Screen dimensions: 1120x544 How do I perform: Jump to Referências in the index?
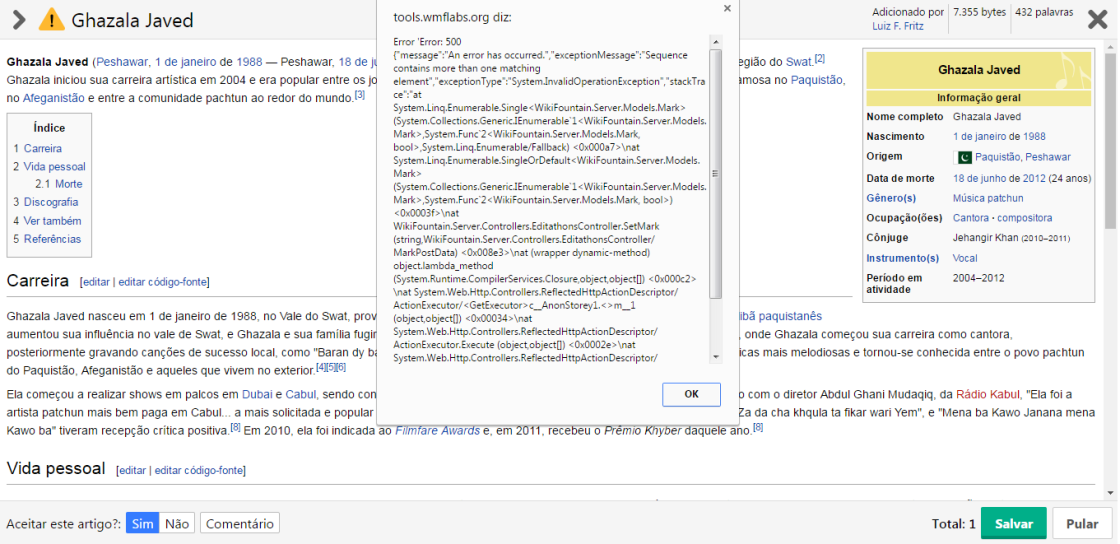tap(52, 238)
